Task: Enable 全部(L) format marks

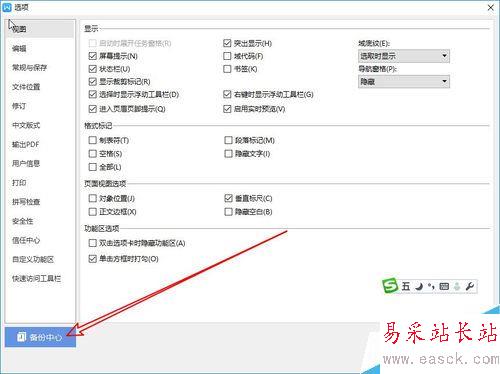Action: pyautogui.click(x=93, y=167)
